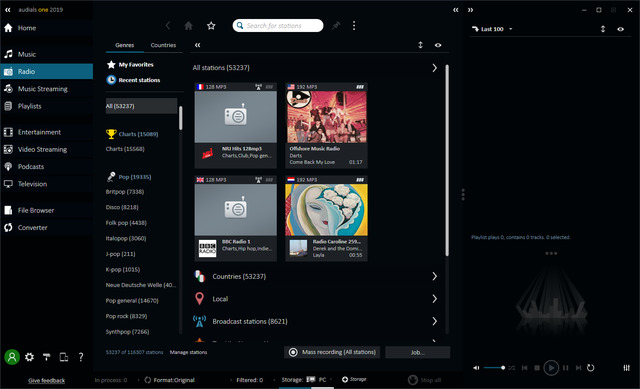Open NRJ Hits 128mp3 station tile
The width and height of the screenshot is (640, 389).
tap(236, 125)
